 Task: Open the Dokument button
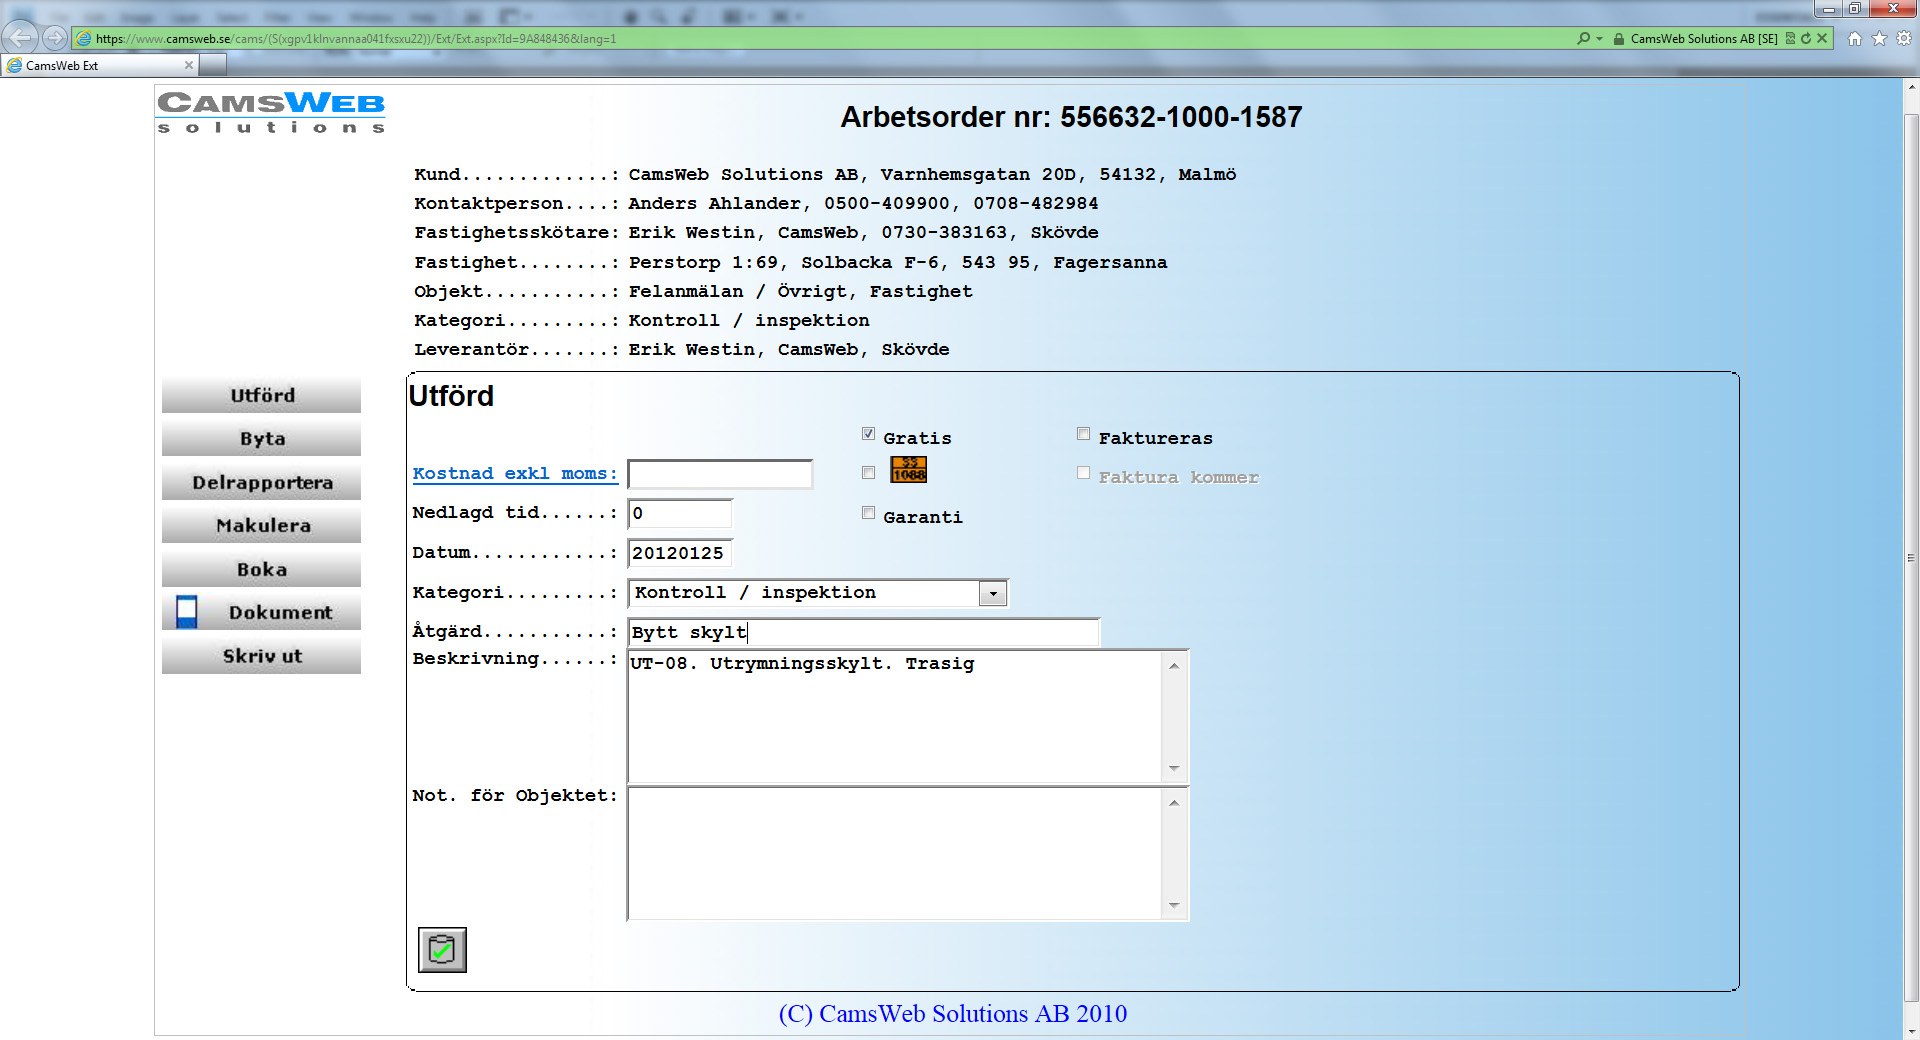[262, 612]
